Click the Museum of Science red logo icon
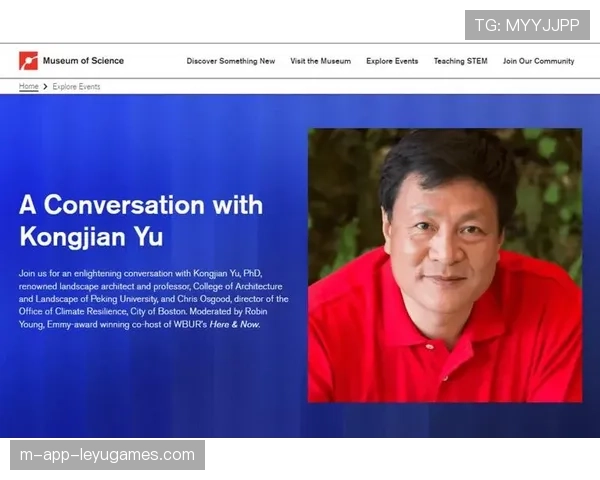Screen dimensions: 600x480 point(28,61)
